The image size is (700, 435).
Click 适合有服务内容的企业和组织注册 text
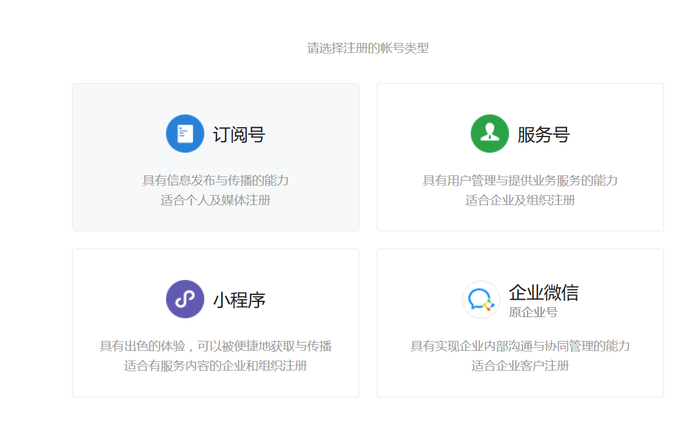(215, 366)
